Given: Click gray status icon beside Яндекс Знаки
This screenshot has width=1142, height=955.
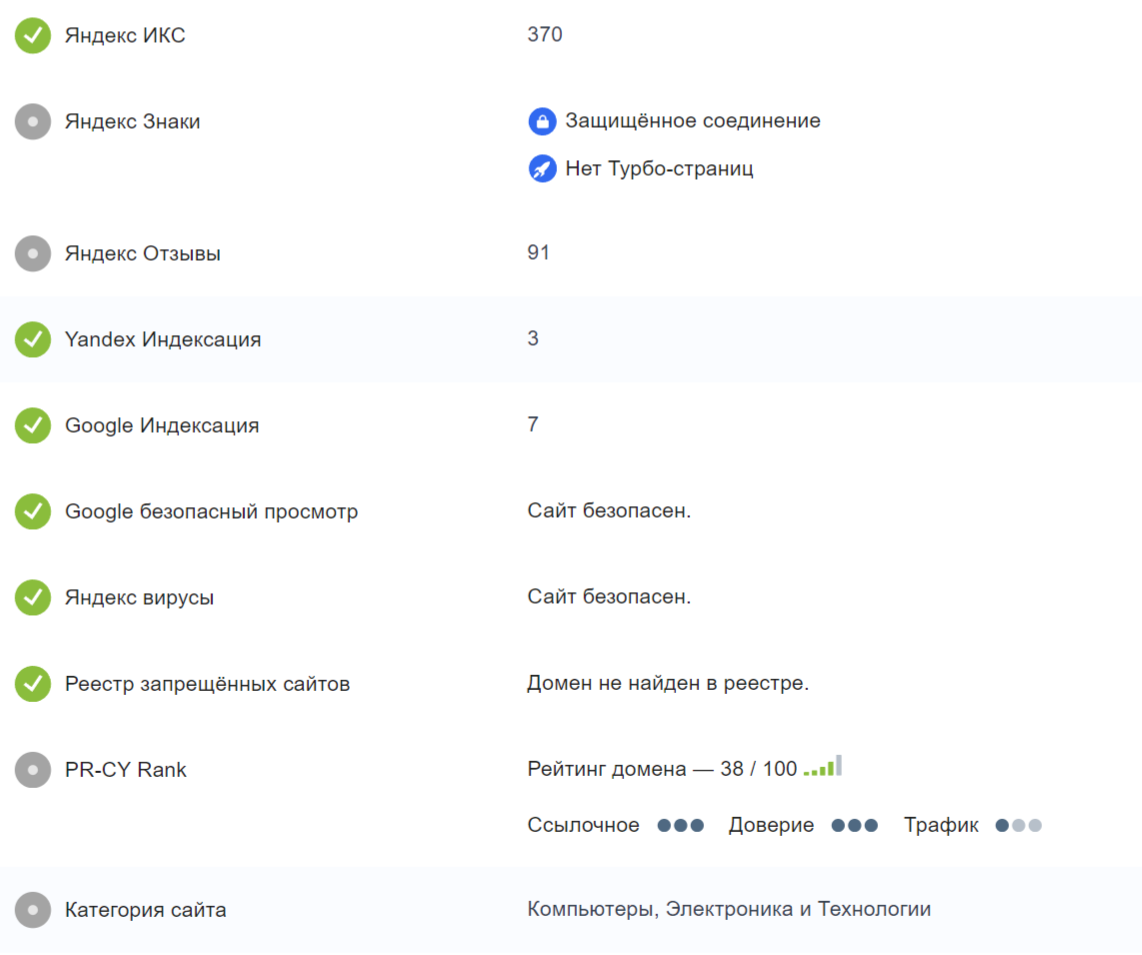Looking at the screenshot, I should click(x=33, y=122).
